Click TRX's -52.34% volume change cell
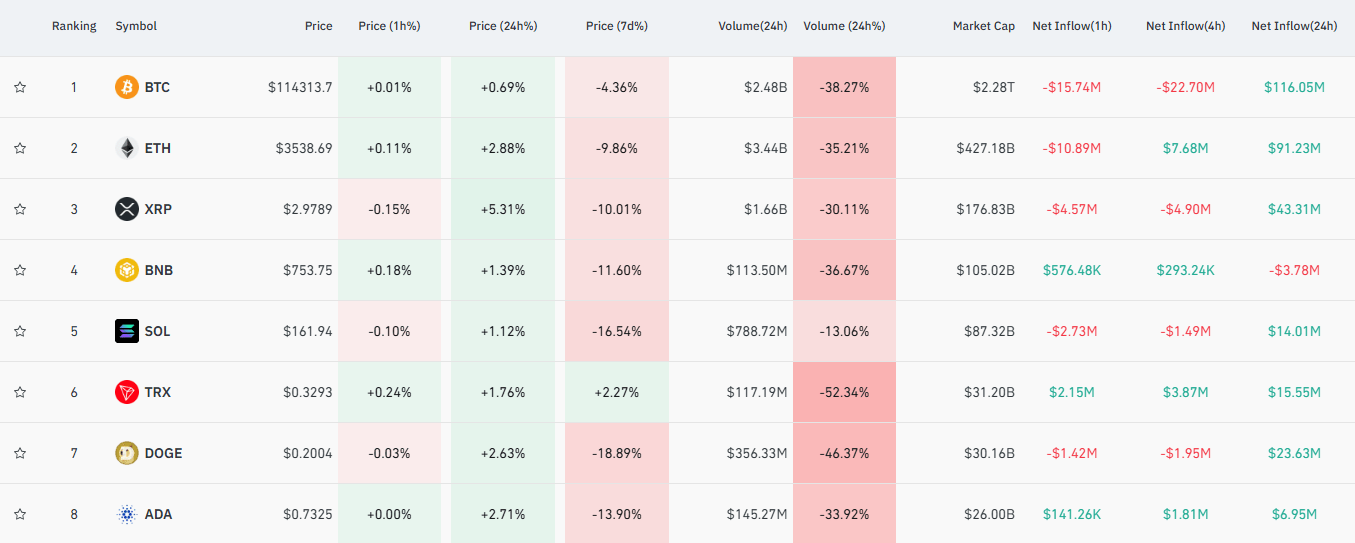 click(x=843, y=392)
